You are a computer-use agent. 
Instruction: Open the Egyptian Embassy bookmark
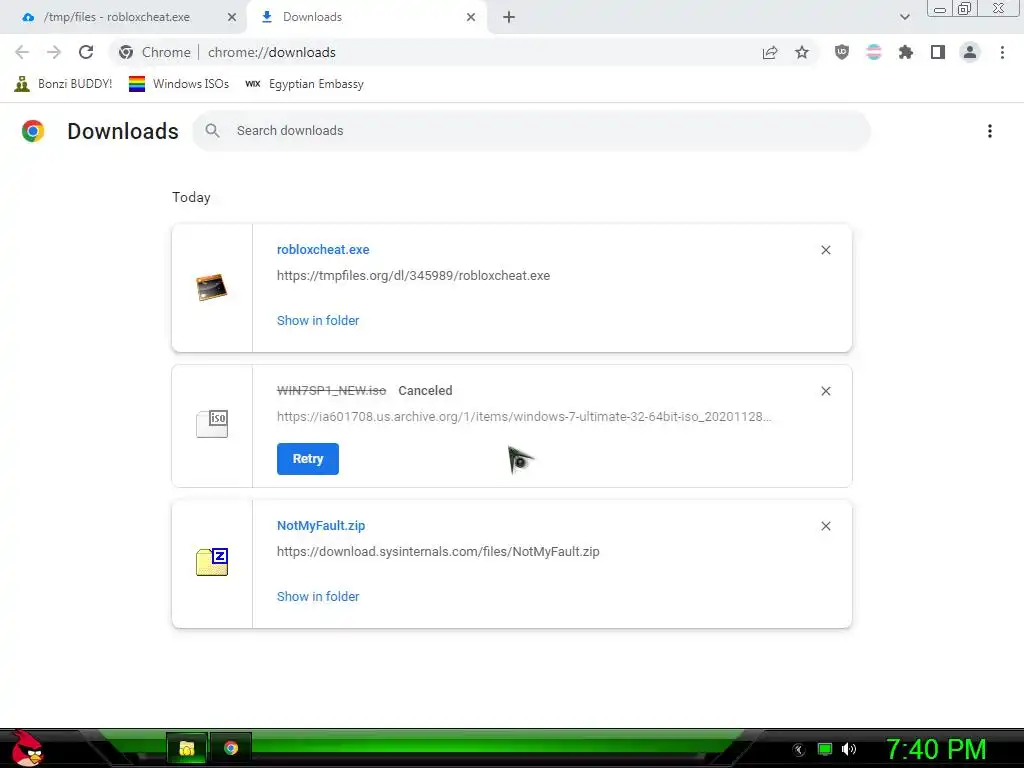[304, 84]
